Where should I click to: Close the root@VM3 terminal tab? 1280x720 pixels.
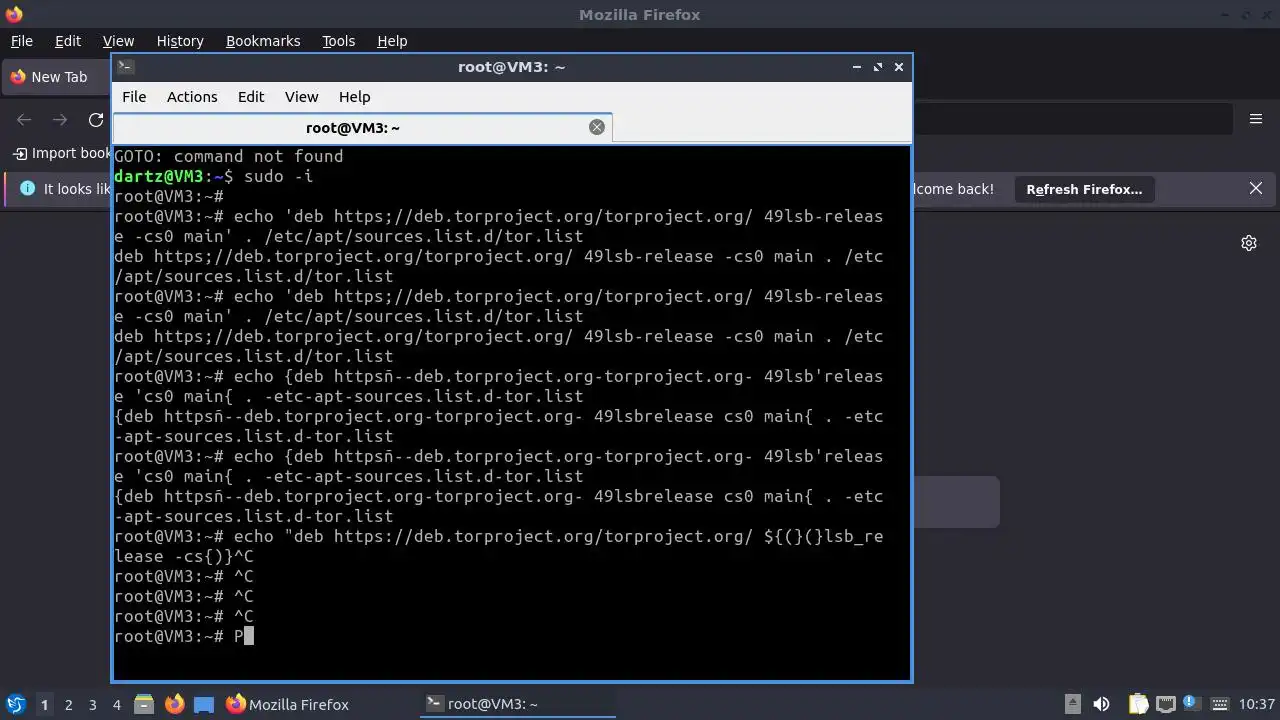[597, 127]
